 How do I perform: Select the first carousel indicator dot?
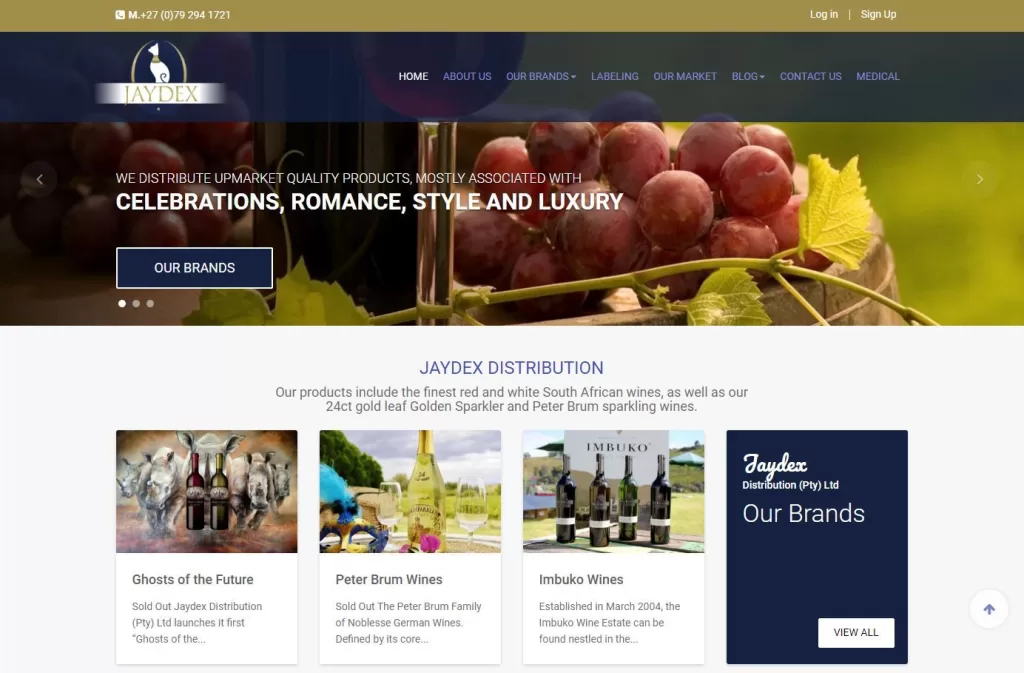(122, 304)
